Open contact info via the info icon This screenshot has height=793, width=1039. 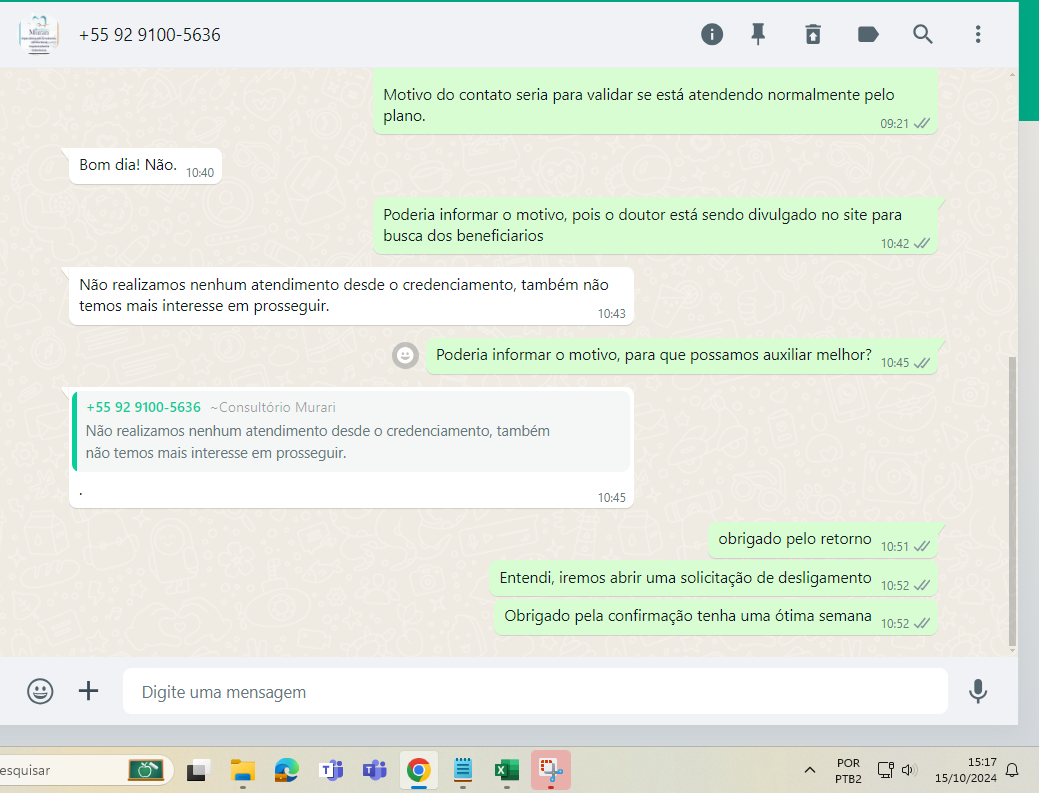click(x=712, y=34)
